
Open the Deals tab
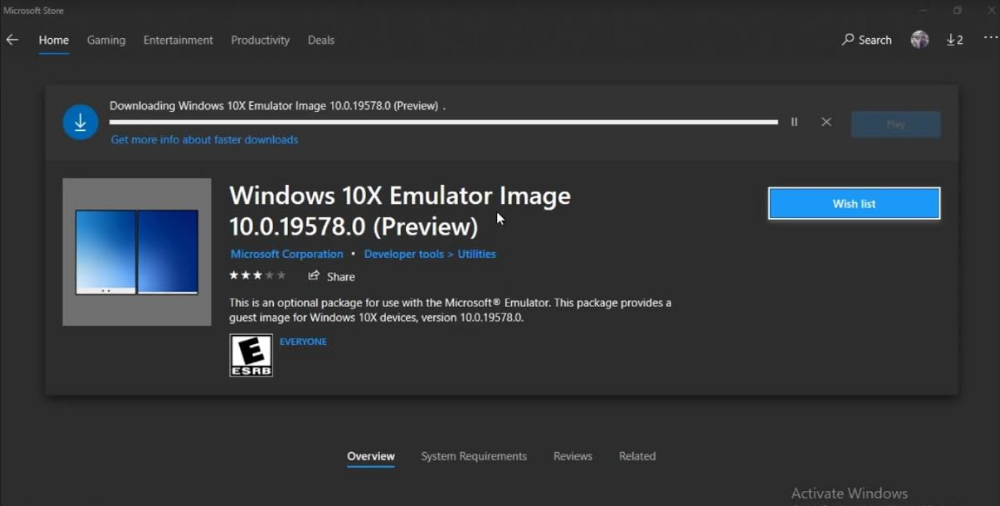click(321, 40)
